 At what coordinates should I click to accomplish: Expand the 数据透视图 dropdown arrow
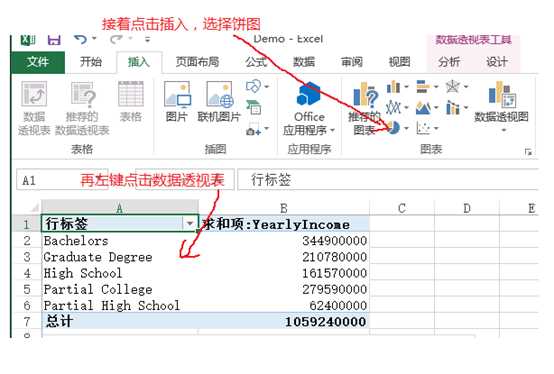coord(504,130)
